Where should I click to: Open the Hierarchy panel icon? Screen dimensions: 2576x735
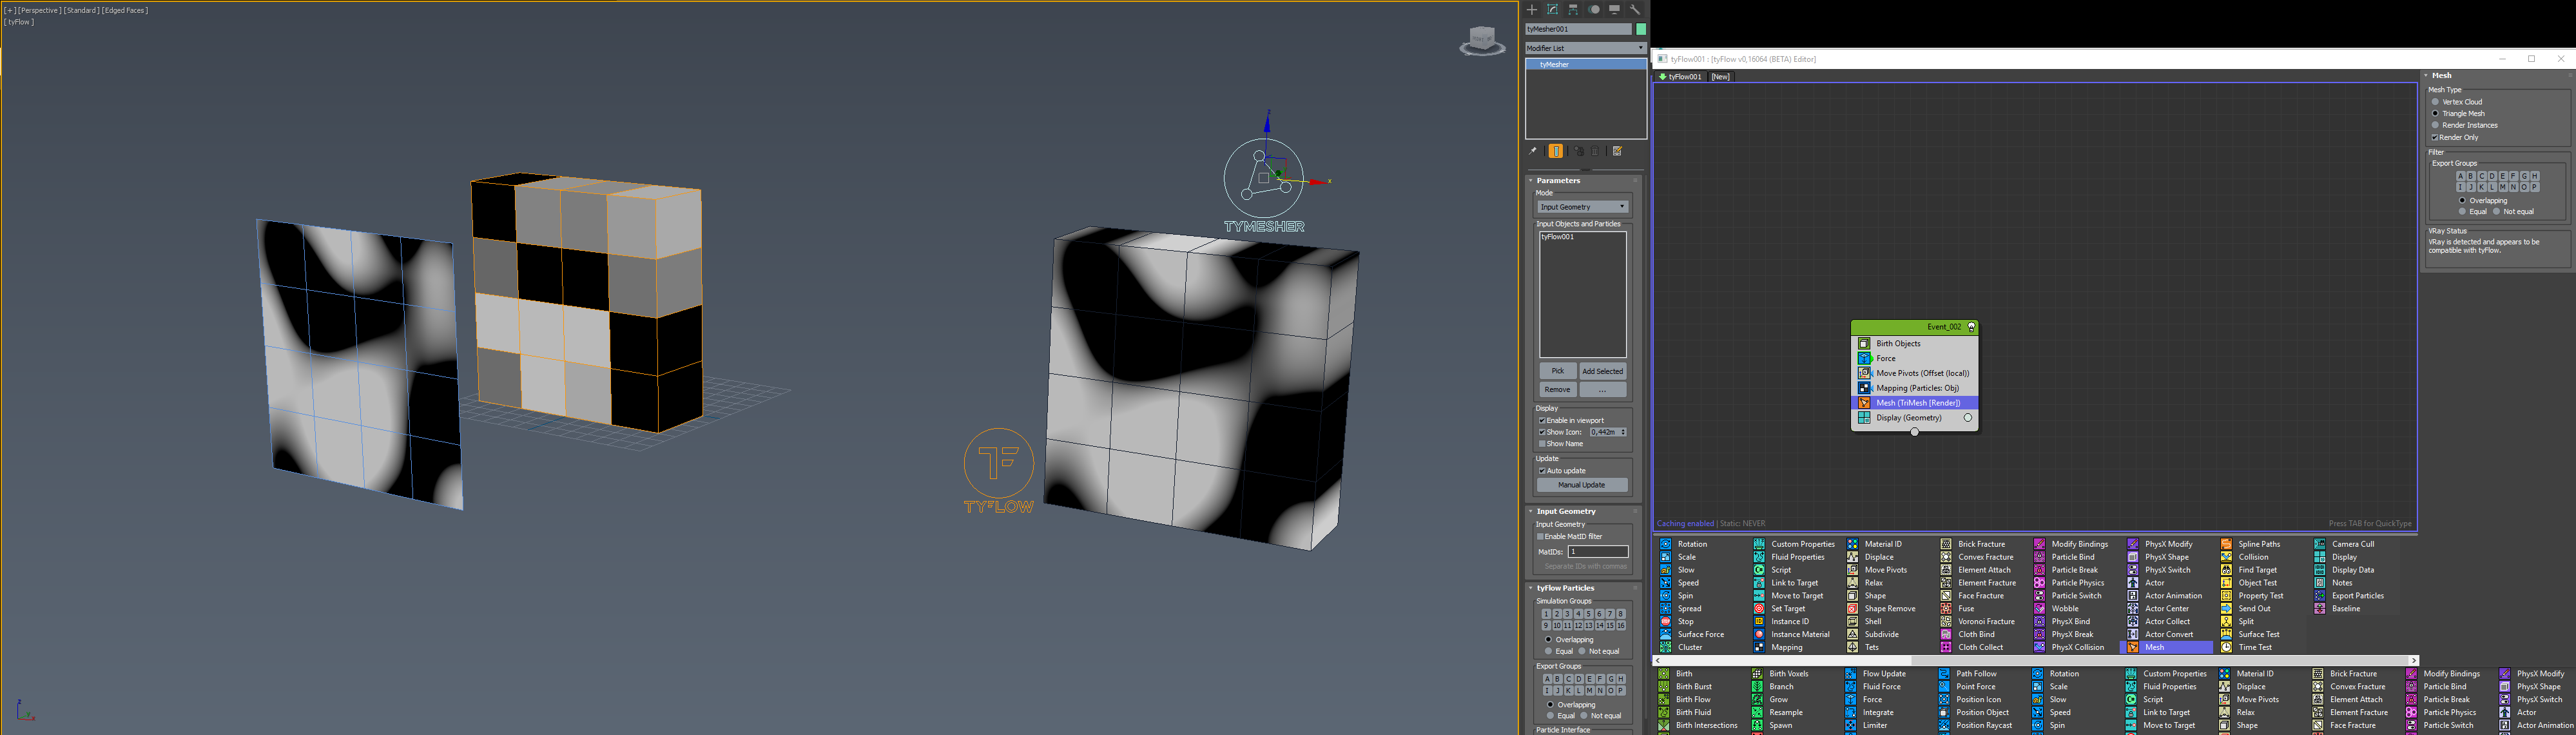tap(1573, 9)
